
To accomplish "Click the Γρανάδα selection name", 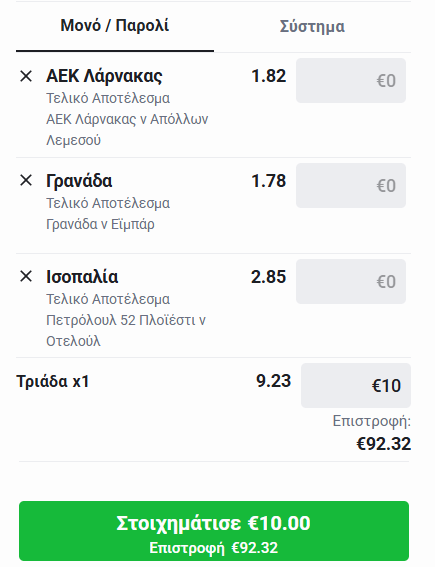I will 79,181.
